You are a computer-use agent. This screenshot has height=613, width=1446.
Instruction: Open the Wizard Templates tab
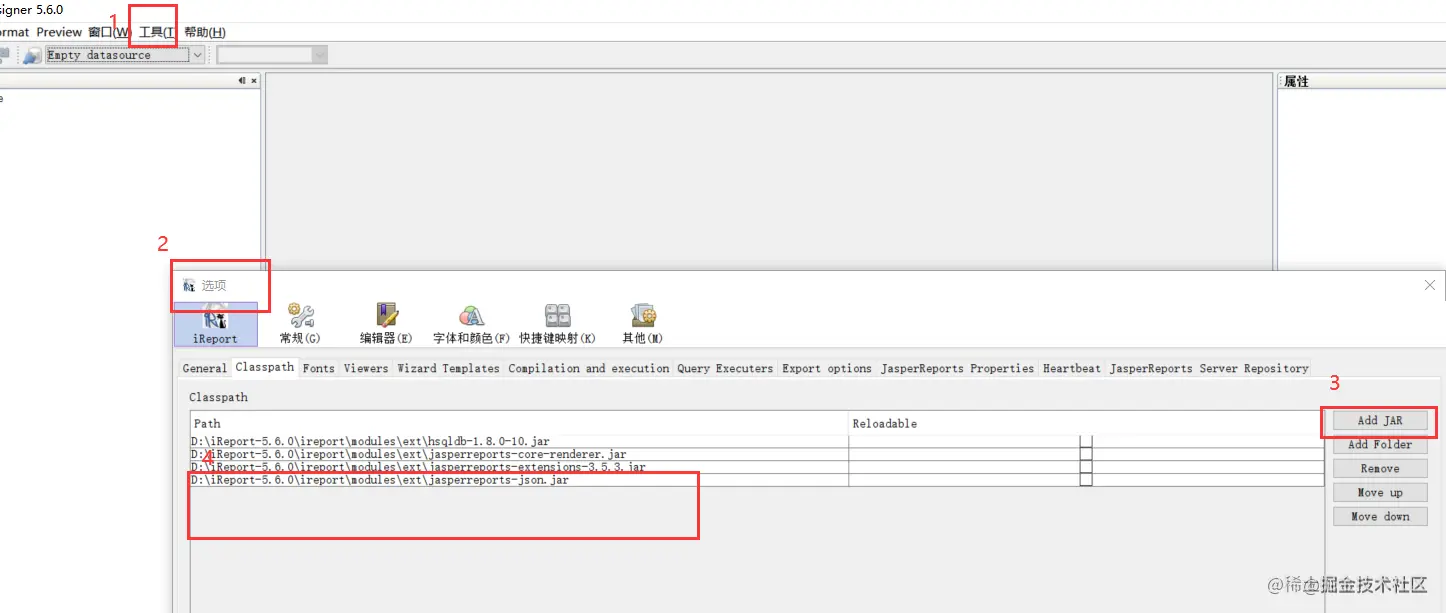click(x=448, y=369)
